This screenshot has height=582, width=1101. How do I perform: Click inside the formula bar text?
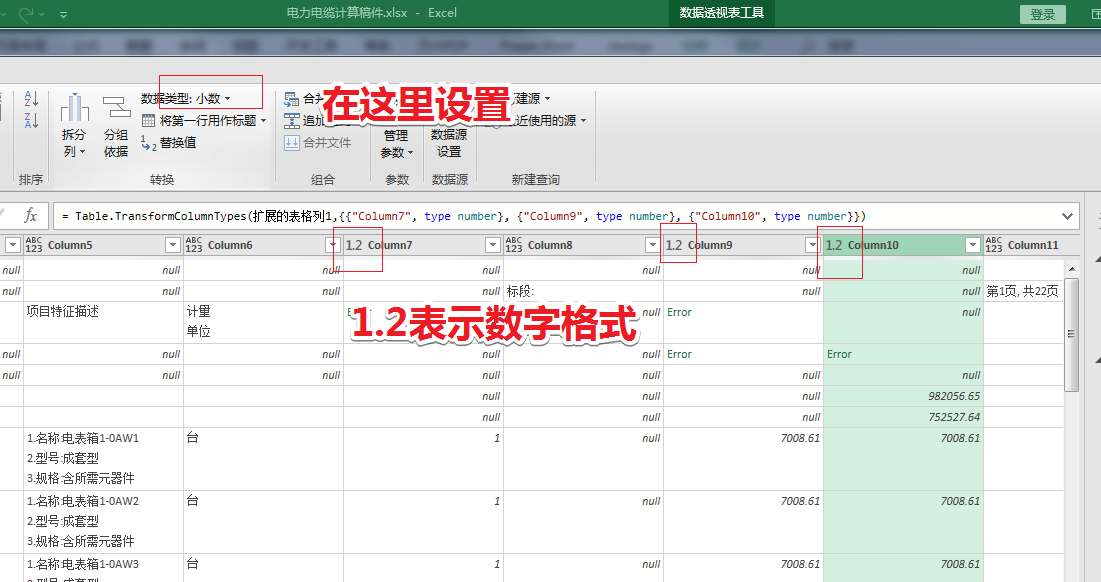pyautogui.click(x=463, y=216)
